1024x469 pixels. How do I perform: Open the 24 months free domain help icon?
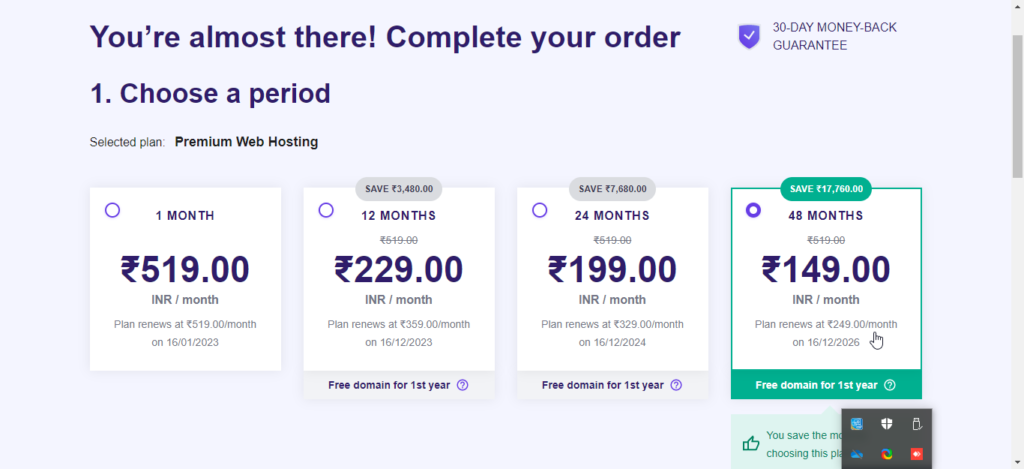[676, 385]
